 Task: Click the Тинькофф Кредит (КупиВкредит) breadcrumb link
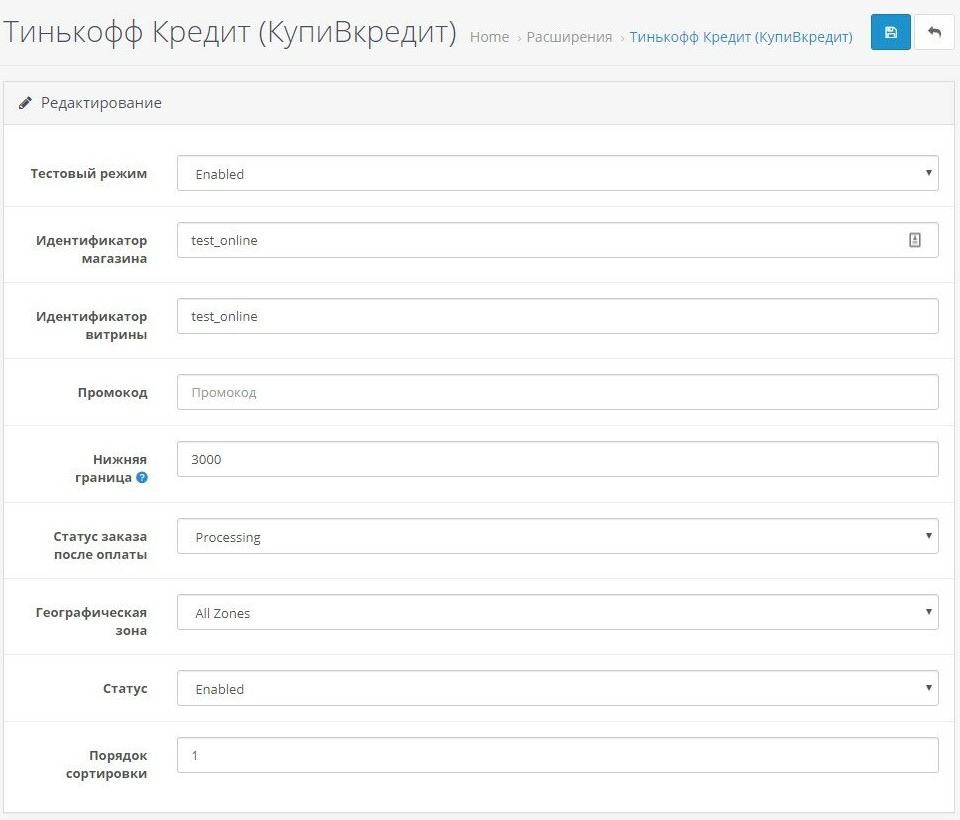[x=741, y=37]
